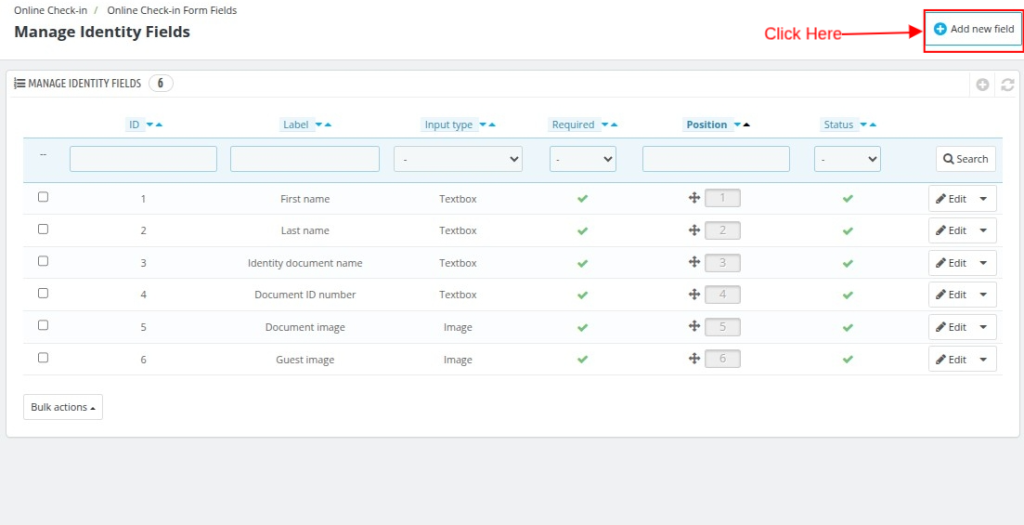Image resolution: width=1024 pixels, height=525 pixels.
Task: Open the Status filter dropdown
Action: (847, 159)
